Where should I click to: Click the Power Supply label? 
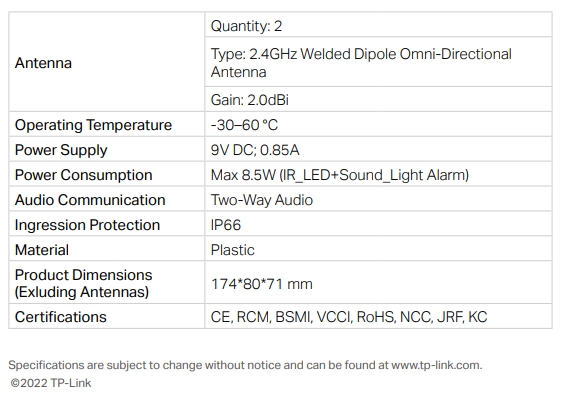click(61, 150)
